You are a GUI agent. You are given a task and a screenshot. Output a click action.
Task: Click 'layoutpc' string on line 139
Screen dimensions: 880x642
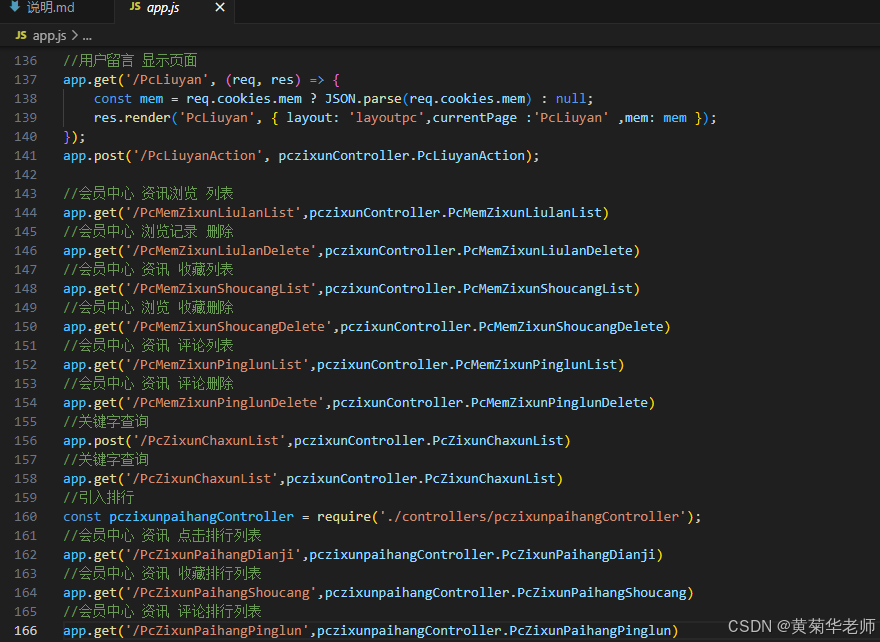[387, 118]
